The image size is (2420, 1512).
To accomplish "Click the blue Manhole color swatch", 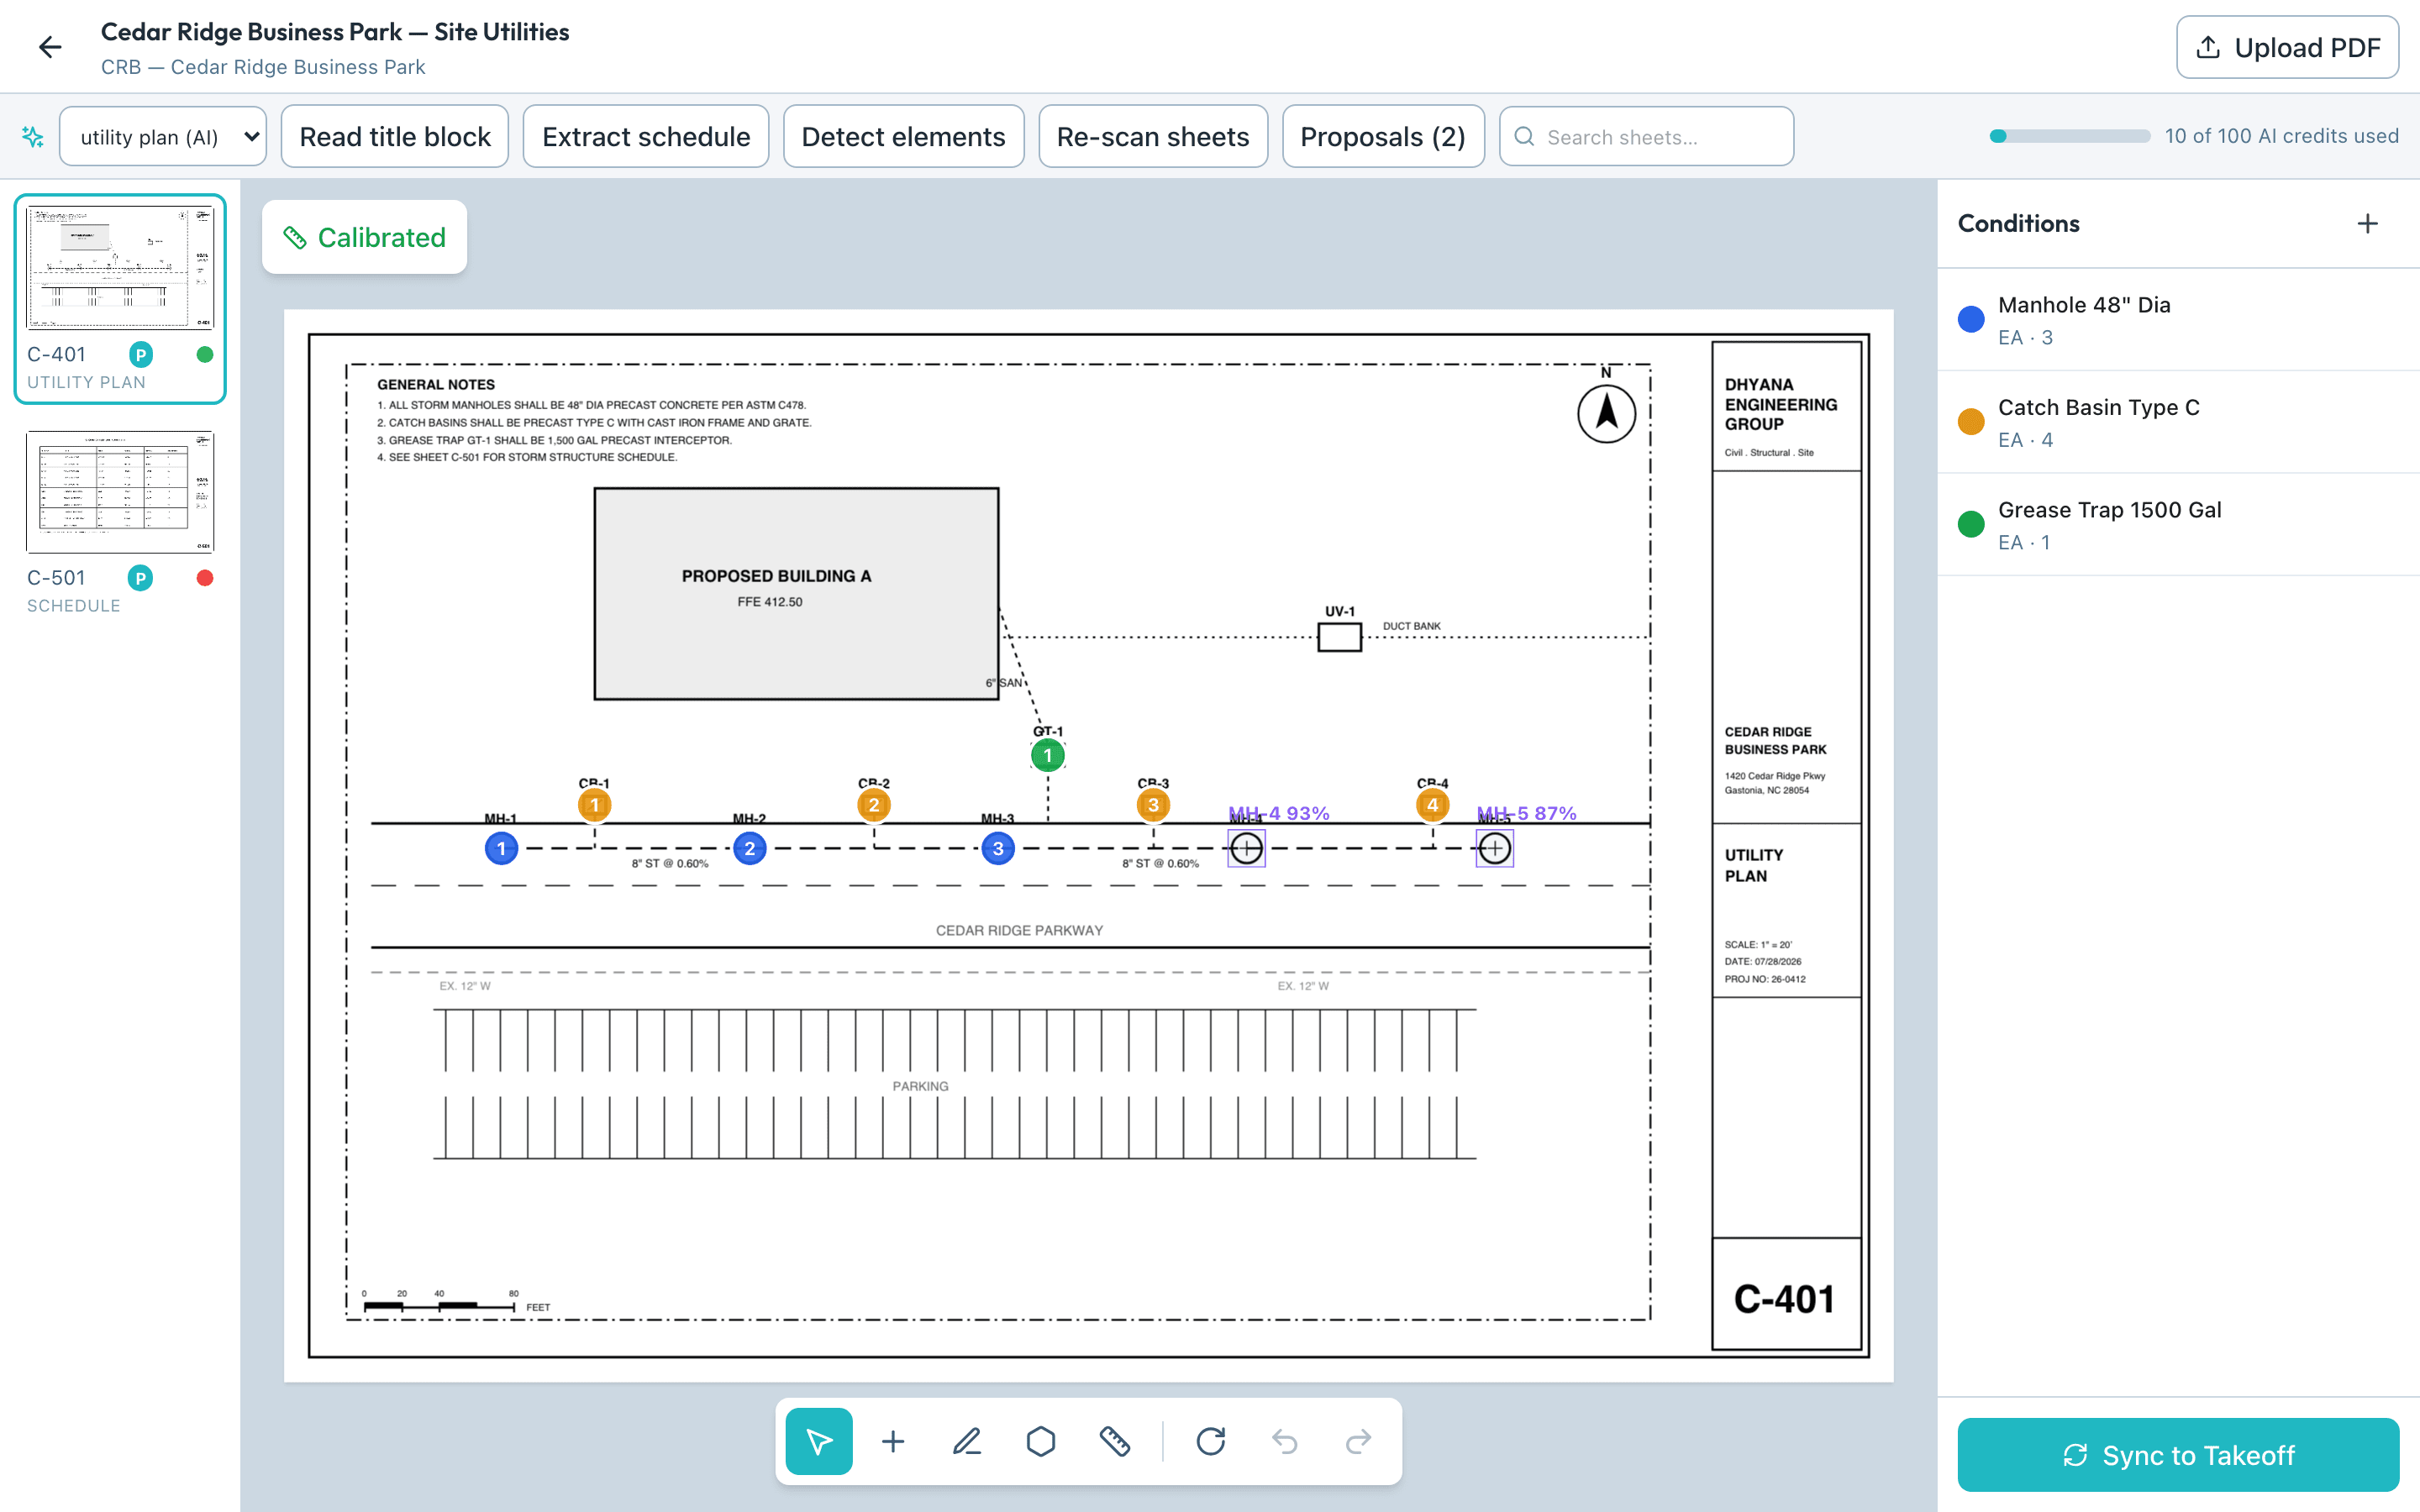I will pyautogui.click(x=1971, y=320).
